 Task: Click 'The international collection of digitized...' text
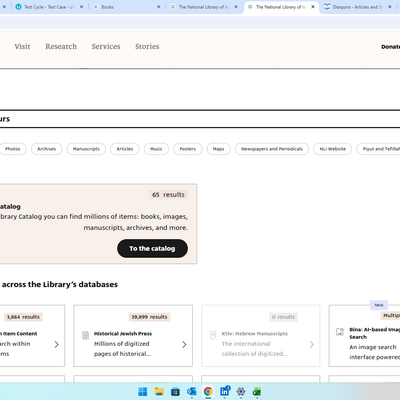point(254,349)
